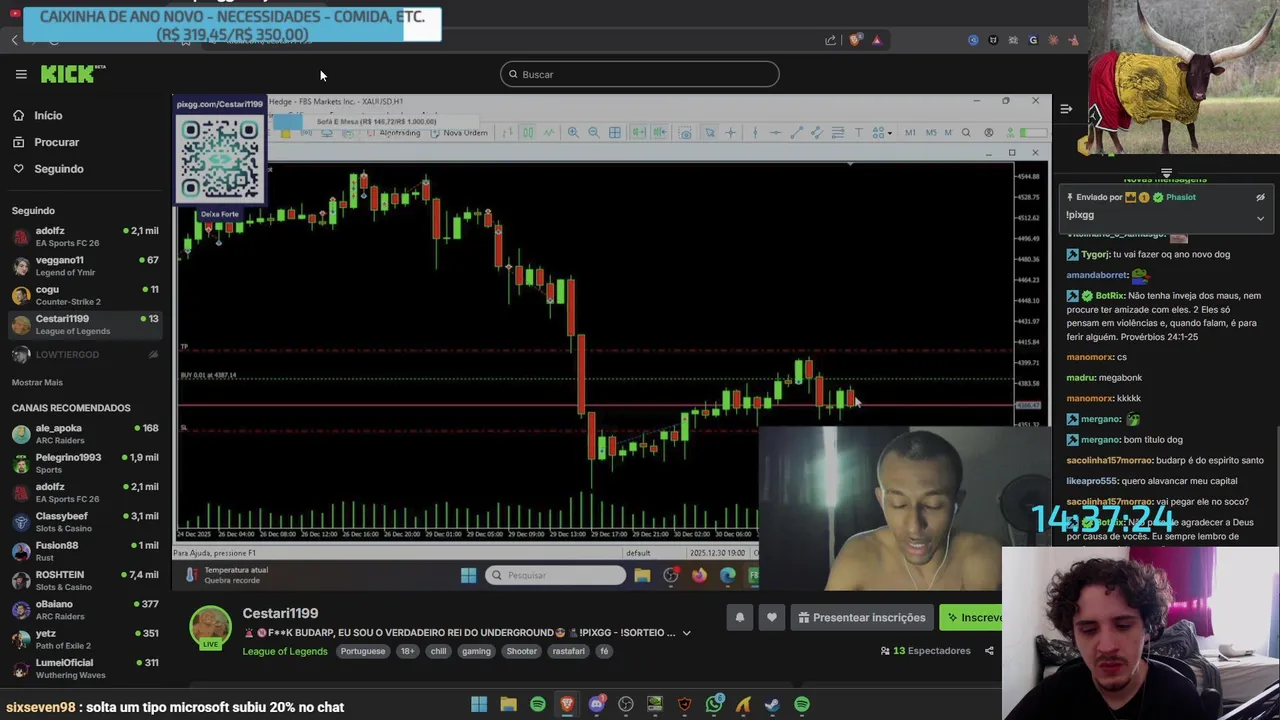Toggle Algotrading in MetaTrader toolbar
This screenshot has width=1280, height=720.
tap(394, 133)
